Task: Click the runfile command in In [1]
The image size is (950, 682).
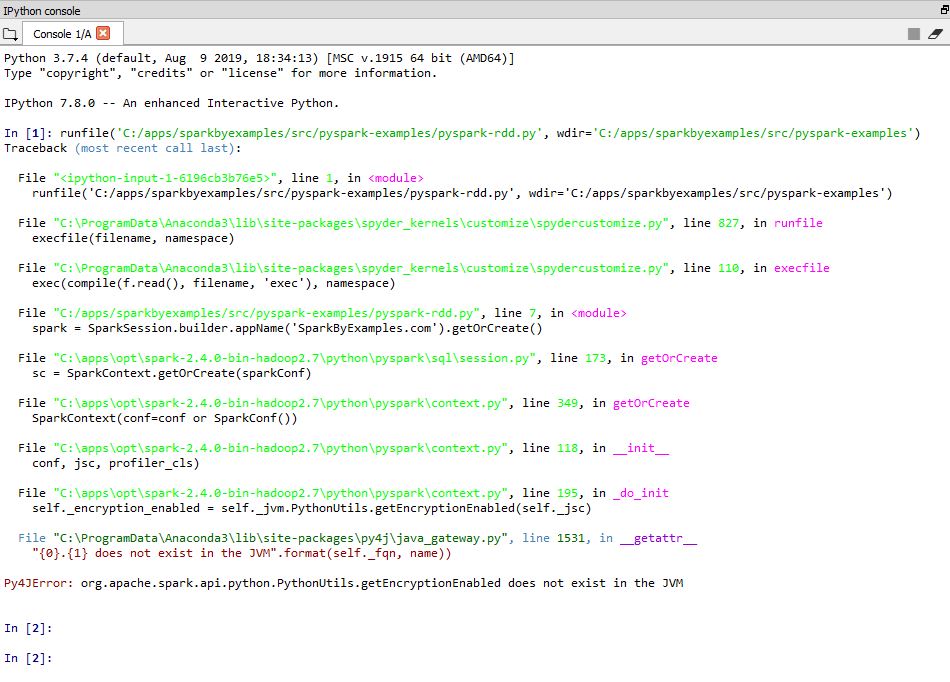Action: pos(400,131)
